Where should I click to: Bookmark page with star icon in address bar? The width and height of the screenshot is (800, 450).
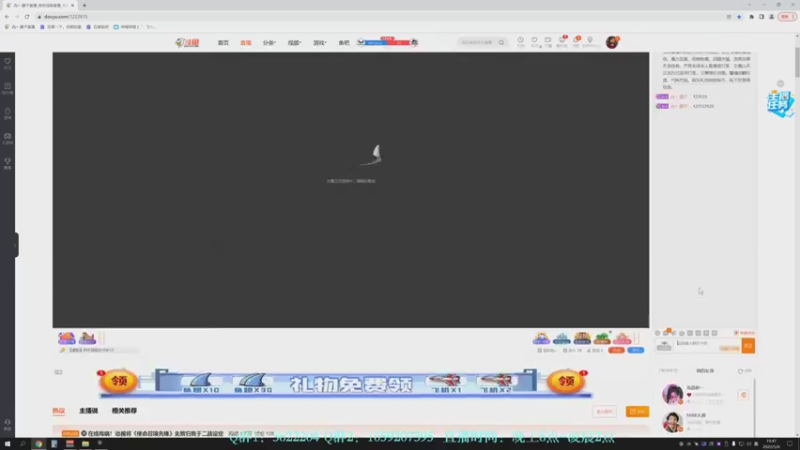pos(739,17)
